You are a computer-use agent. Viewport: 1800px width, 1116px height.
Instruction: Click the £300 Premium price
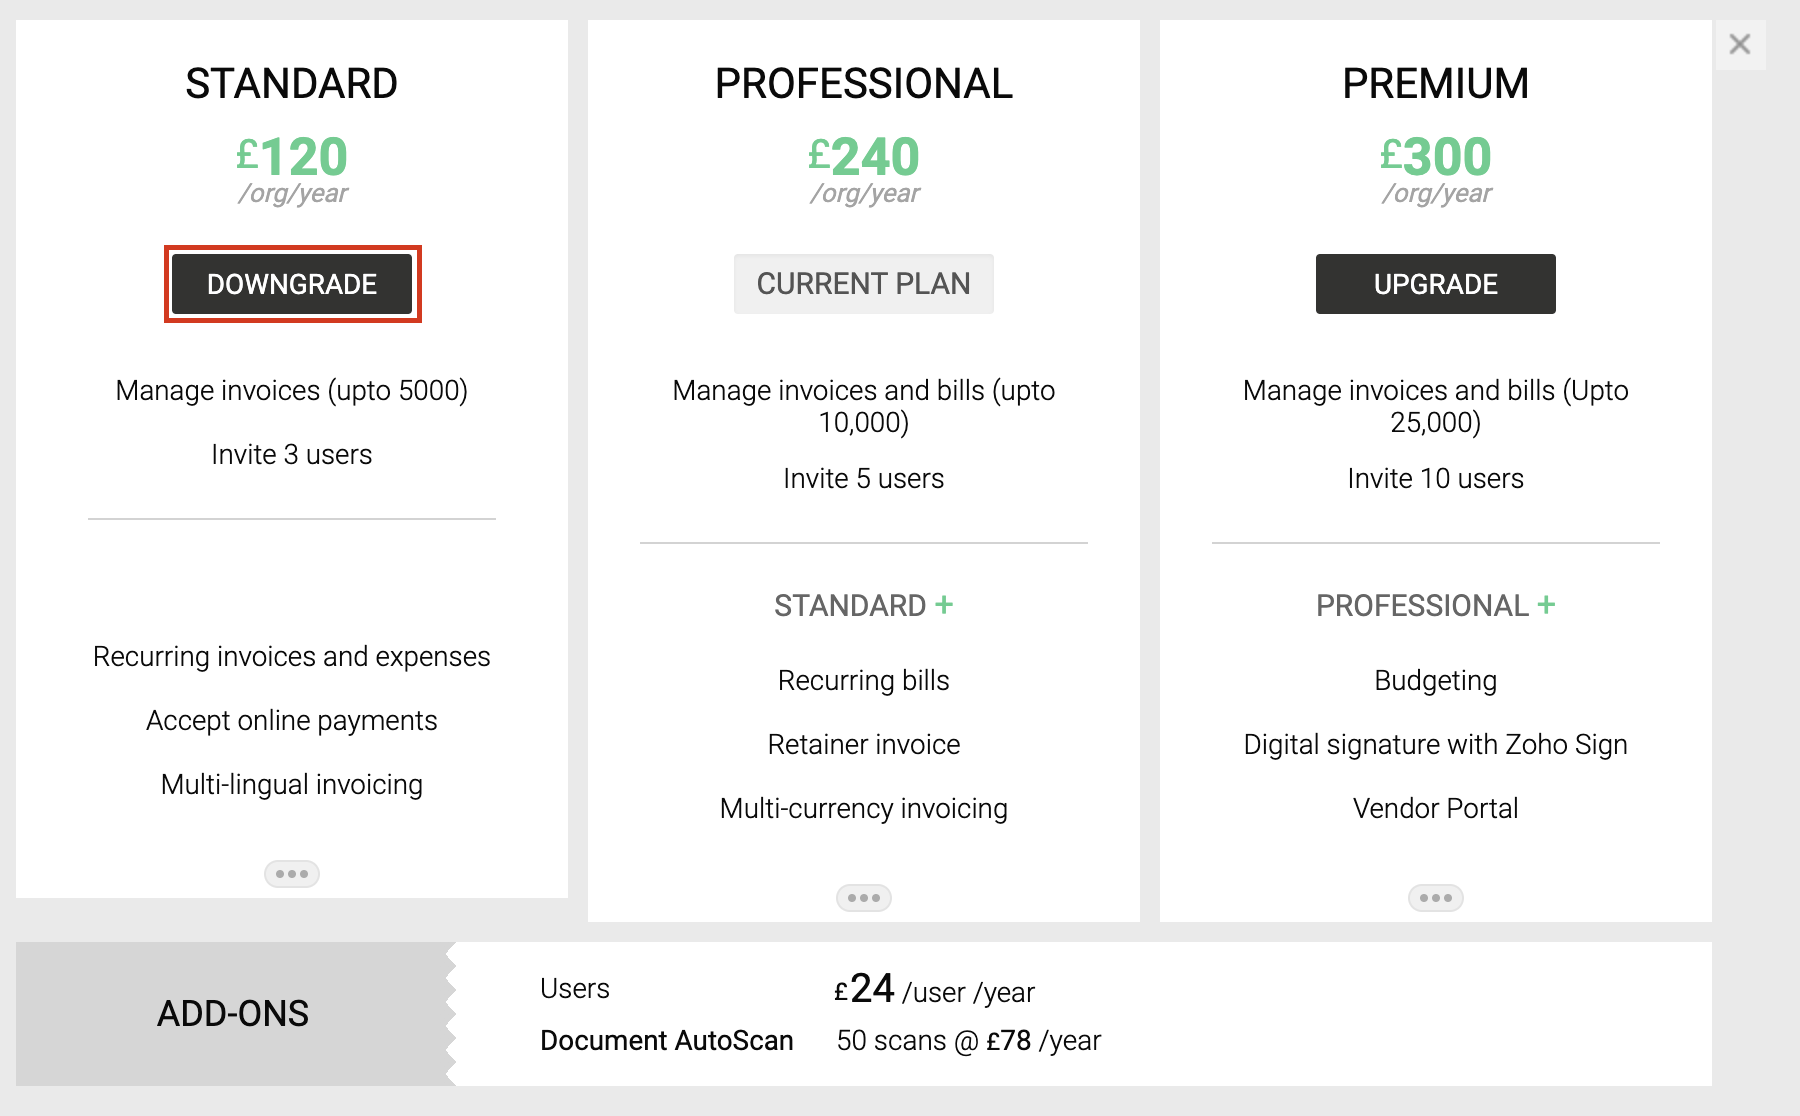1435,157
